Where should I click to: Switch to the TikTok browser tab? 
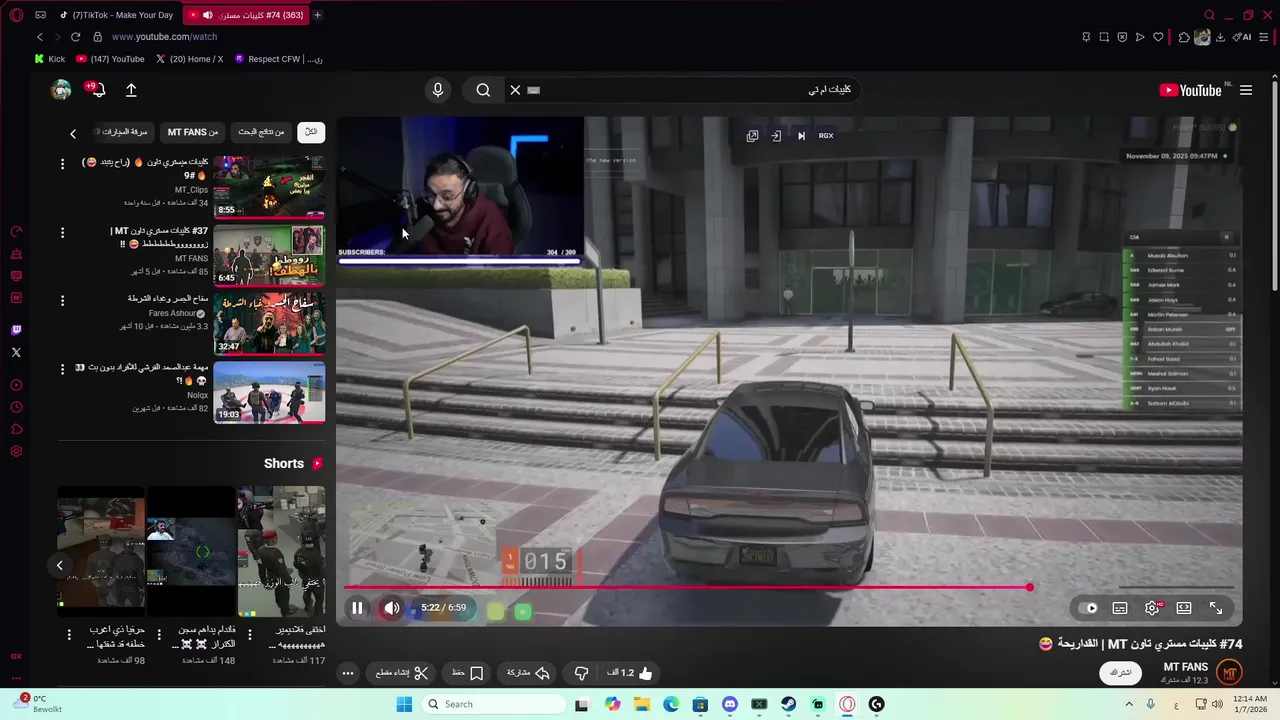tap(115, 15)
